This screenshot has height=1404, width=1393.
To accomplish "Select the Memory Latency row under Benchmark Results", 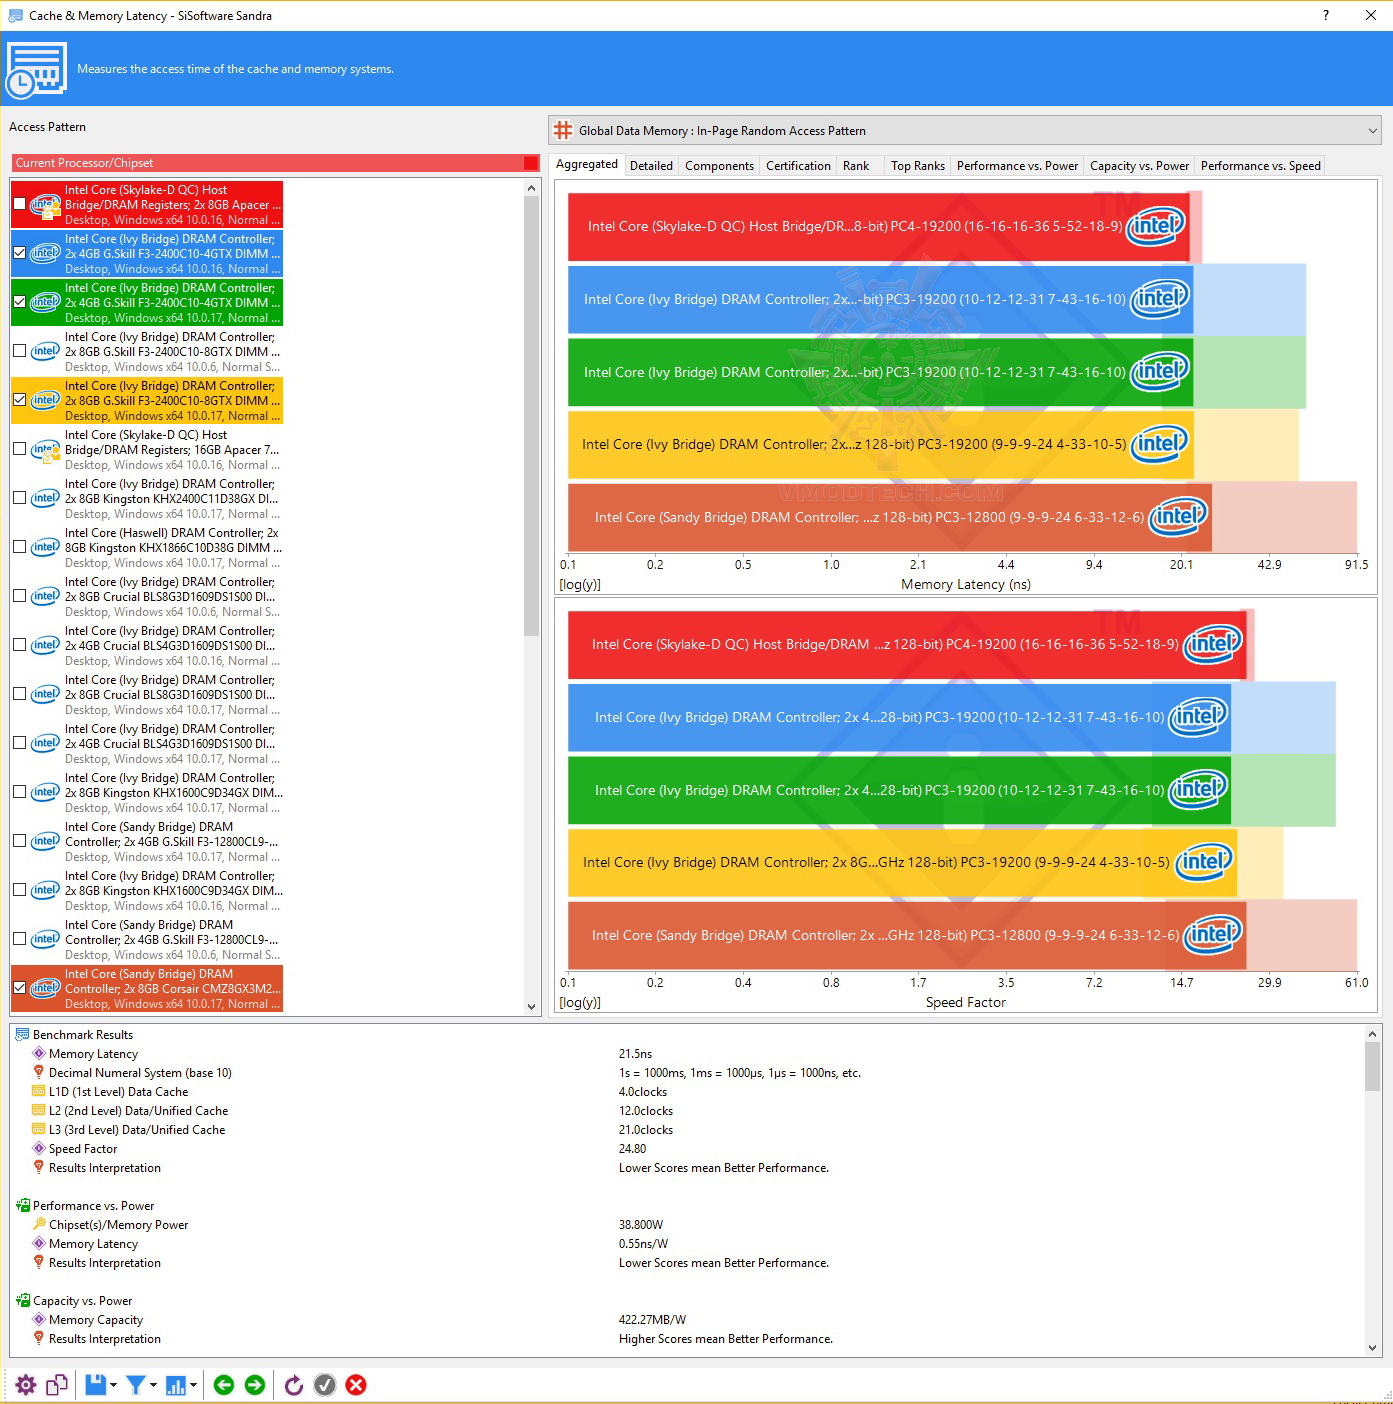I will click(687, 1054).
